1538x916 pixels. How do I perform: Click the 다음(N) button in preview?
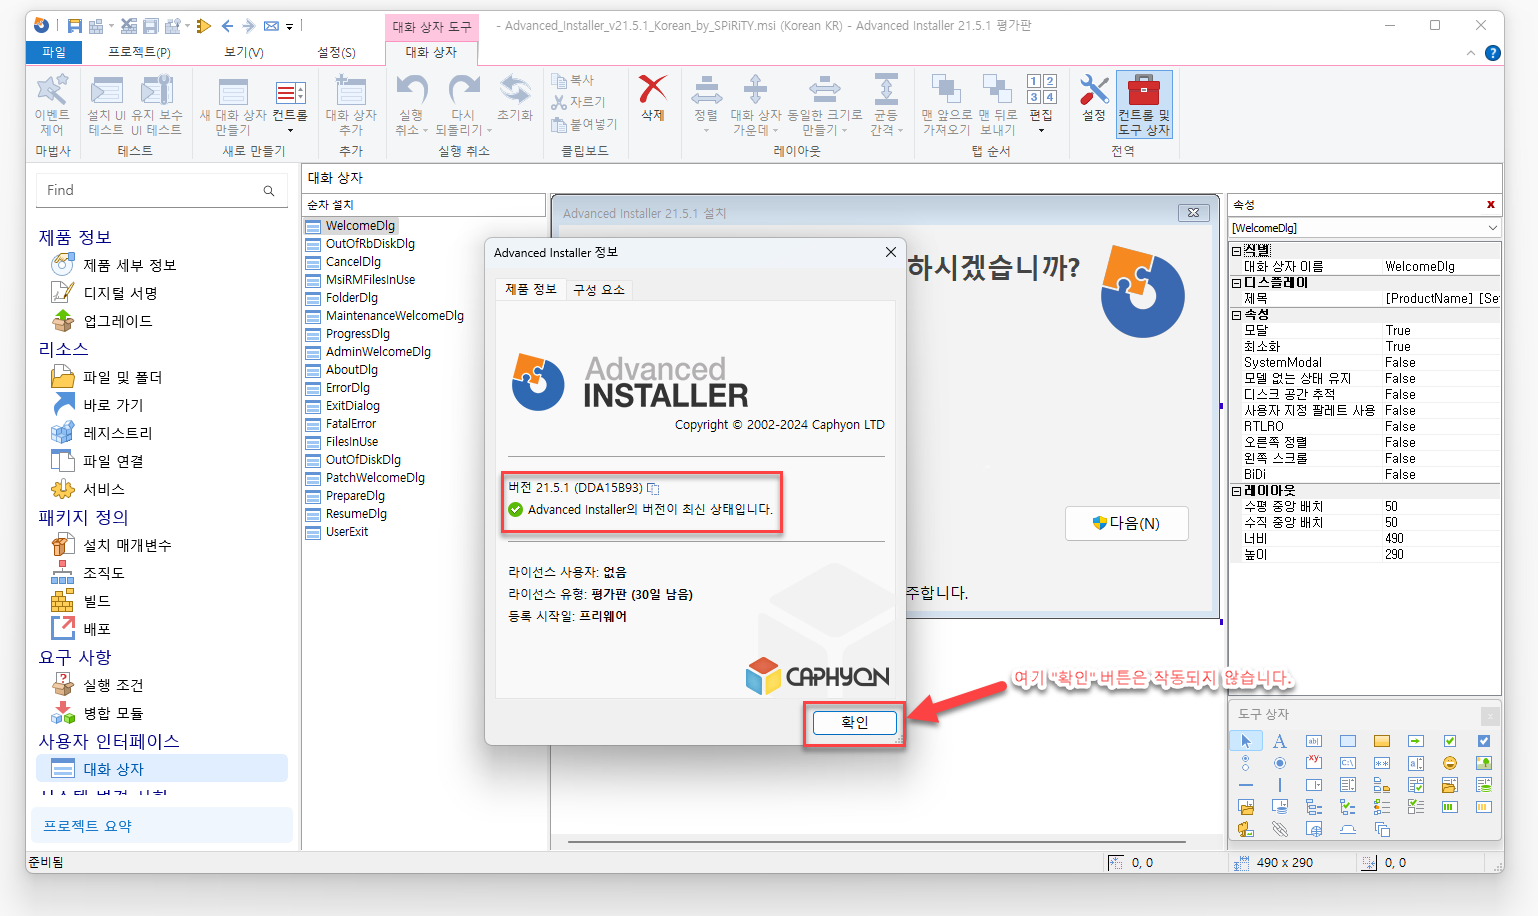tap(1127, 523)
